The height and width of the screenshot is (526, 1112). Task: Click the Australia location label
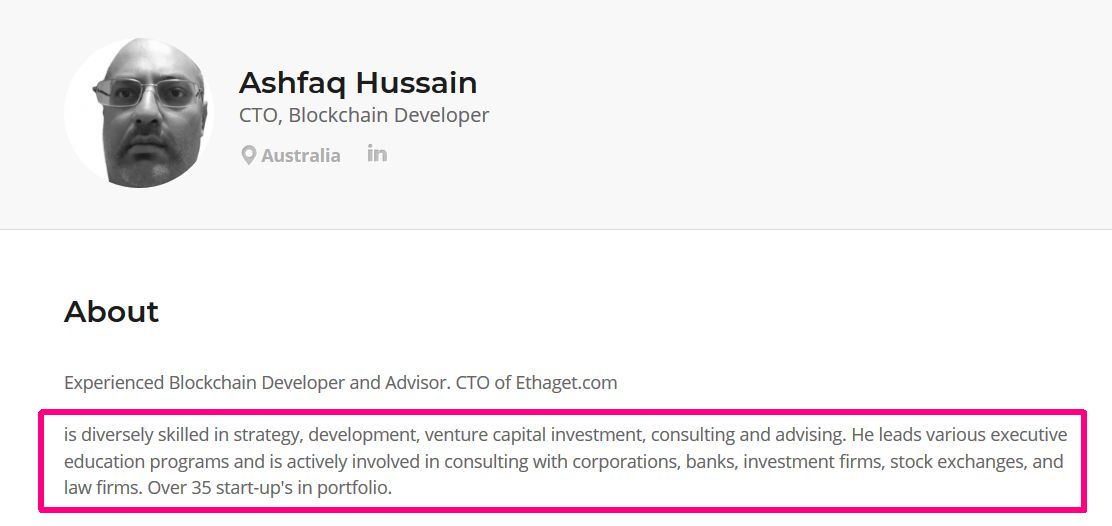pyautogui.click(x=301, y=155)
